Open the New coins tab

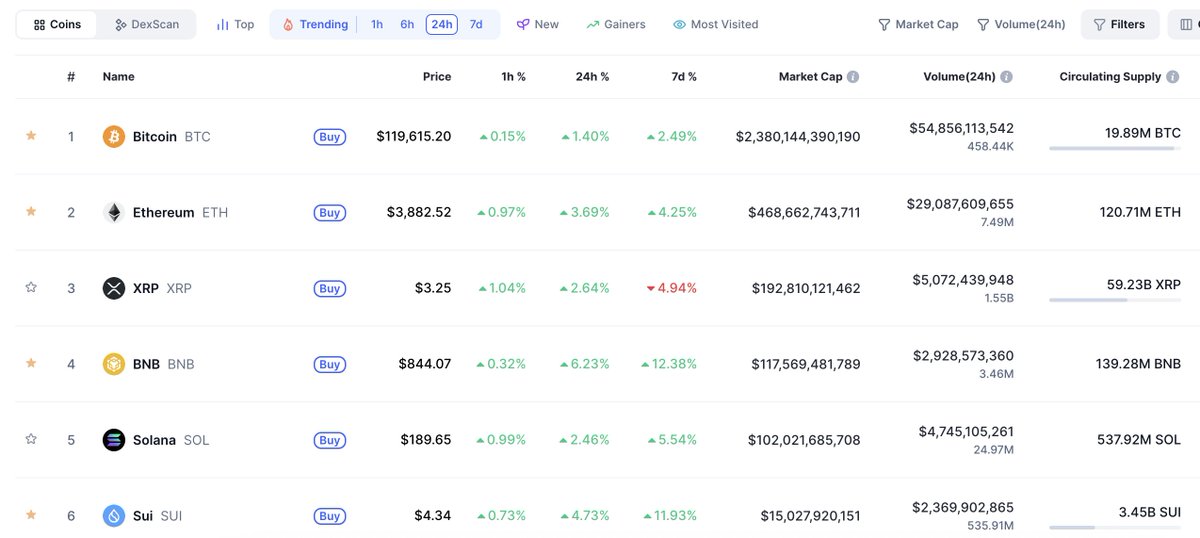[538, 24]
